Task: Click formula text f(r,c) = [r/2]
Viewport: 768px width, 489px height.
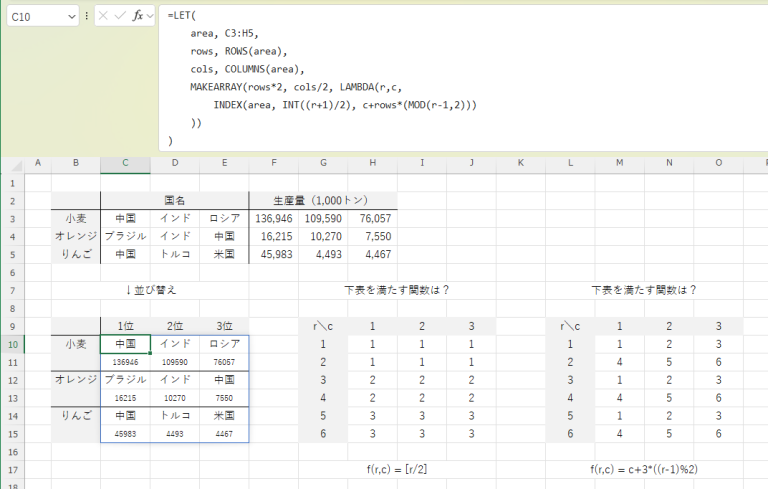Action: tap(397, 469)
